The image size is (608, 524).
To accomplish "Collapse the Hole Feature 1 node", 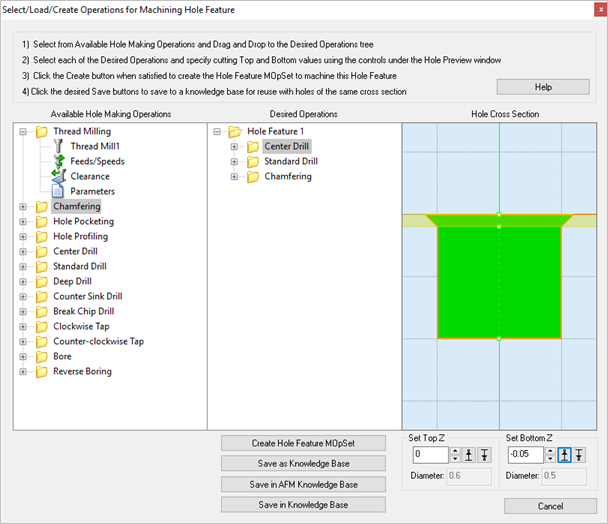I will (217, 131).
